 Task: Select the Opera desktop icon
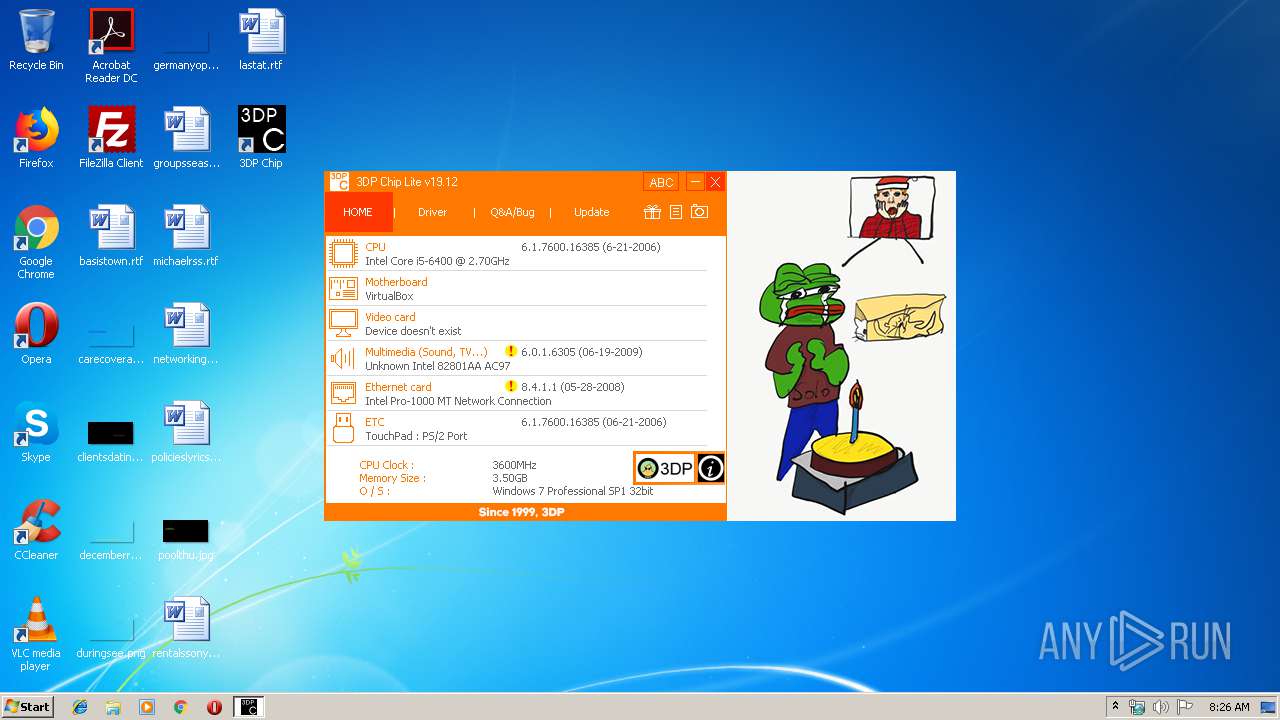pos(36,334)
